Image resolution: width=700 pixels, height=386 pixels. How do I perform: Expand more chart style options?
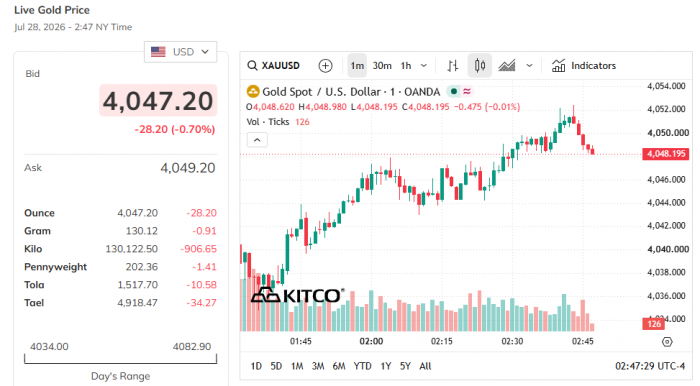point(529,66)
